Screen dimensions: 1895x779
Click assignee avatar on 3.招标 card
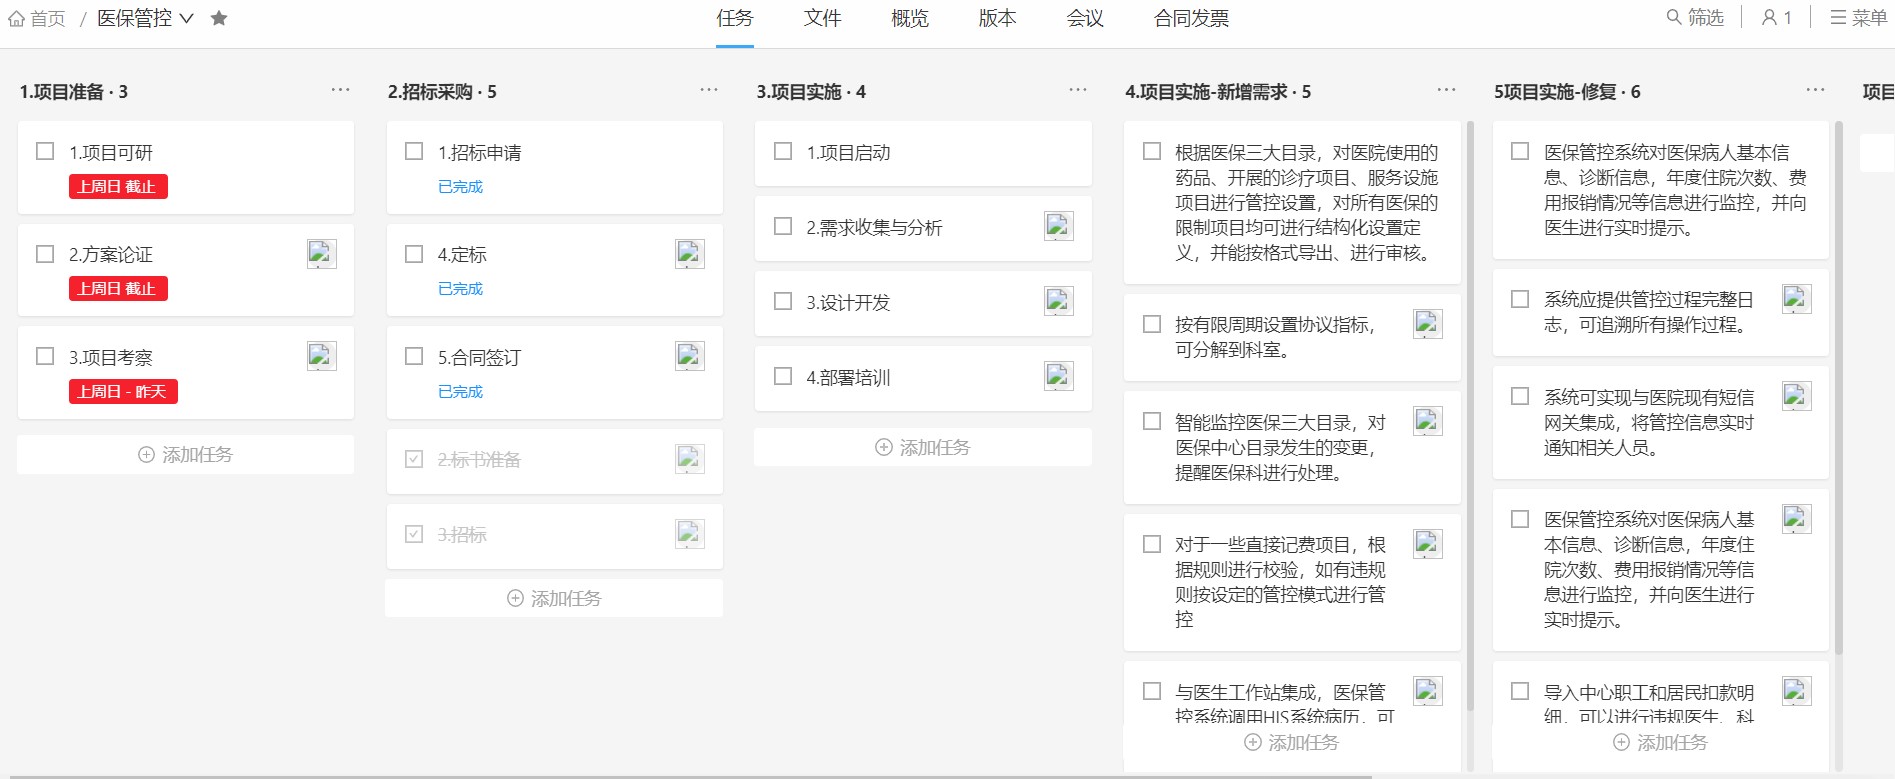coord(690,534)
